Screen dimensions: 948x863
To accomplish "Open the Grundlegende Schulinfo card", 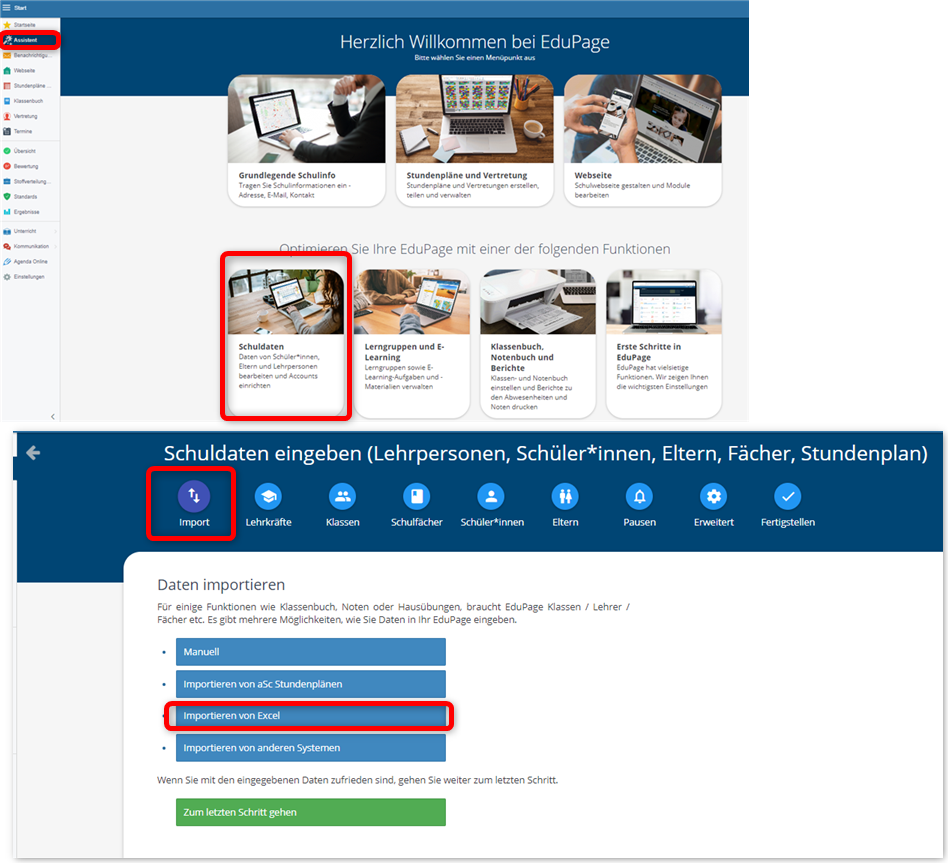I will tap(307, 140).
